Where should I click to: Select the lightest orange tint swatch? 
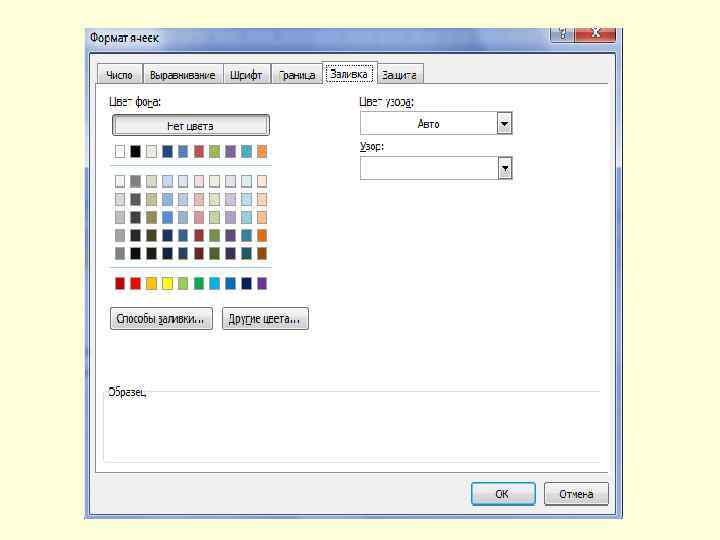[x=262, y=181]
